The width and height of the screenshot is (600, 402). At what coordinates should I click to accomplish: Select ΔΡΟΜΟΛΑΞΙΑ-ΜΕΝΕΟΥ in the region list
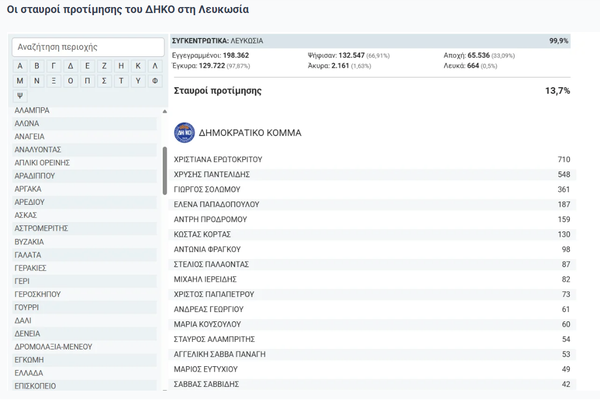[x=85, y=347]
